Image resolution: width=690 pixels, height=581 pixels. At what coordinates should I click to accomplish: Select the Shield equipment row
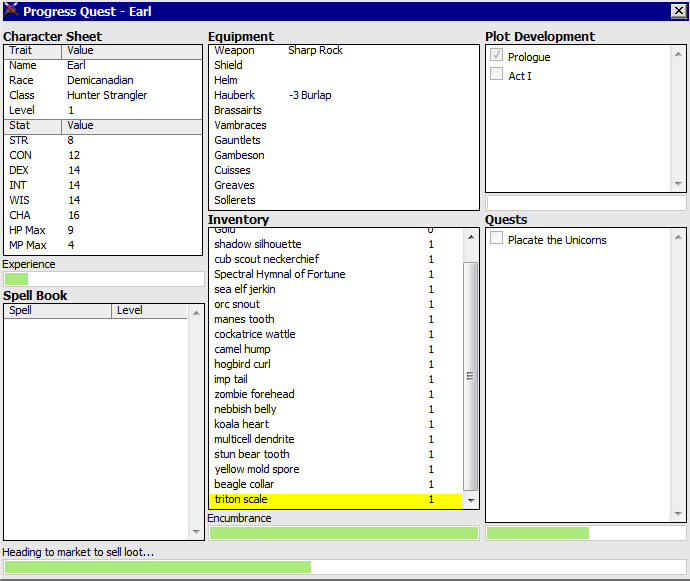click(344, 65)
